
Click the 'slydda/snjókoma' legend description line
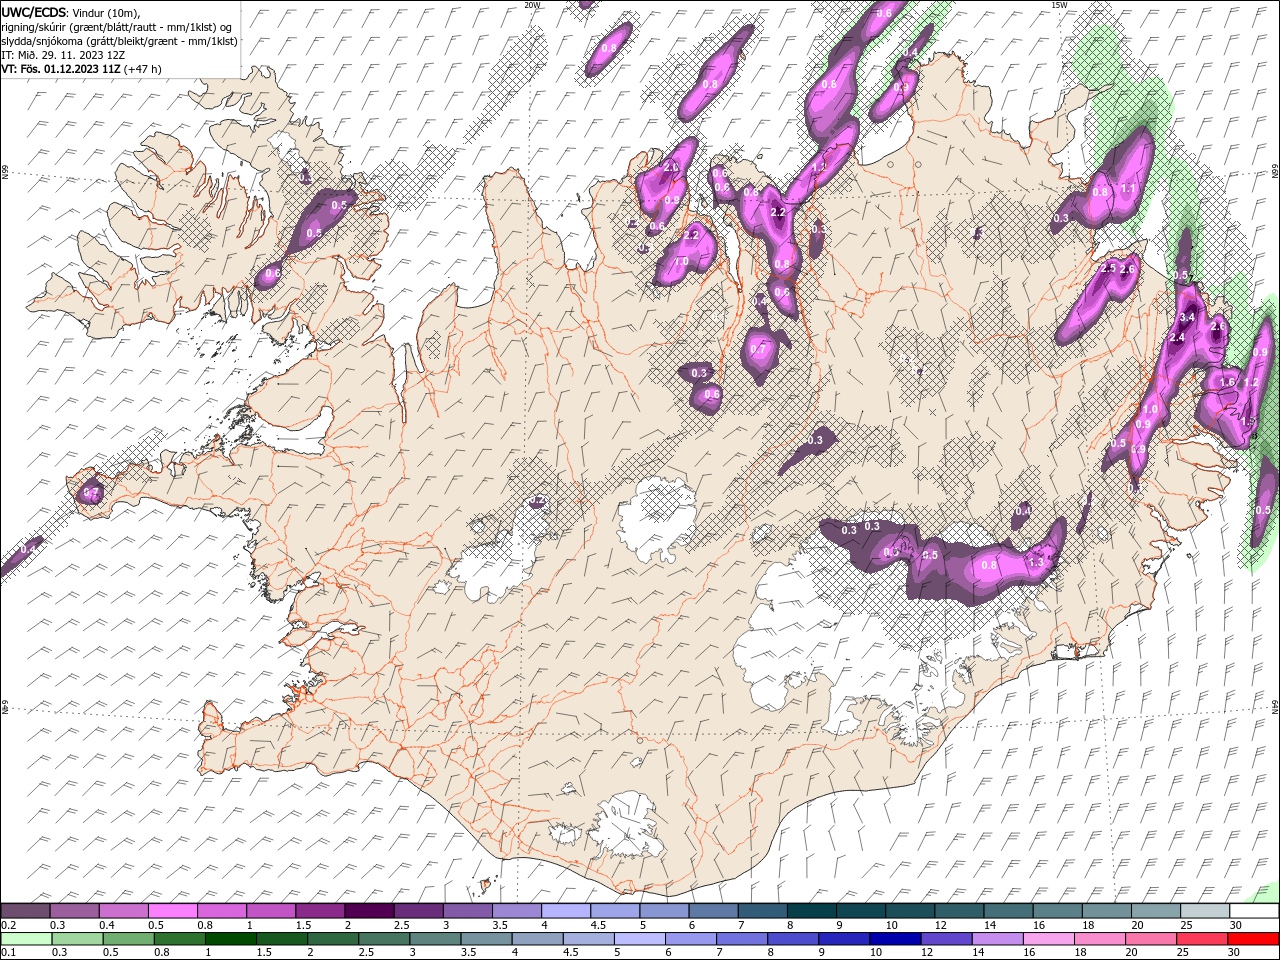[x=119, y=41]
